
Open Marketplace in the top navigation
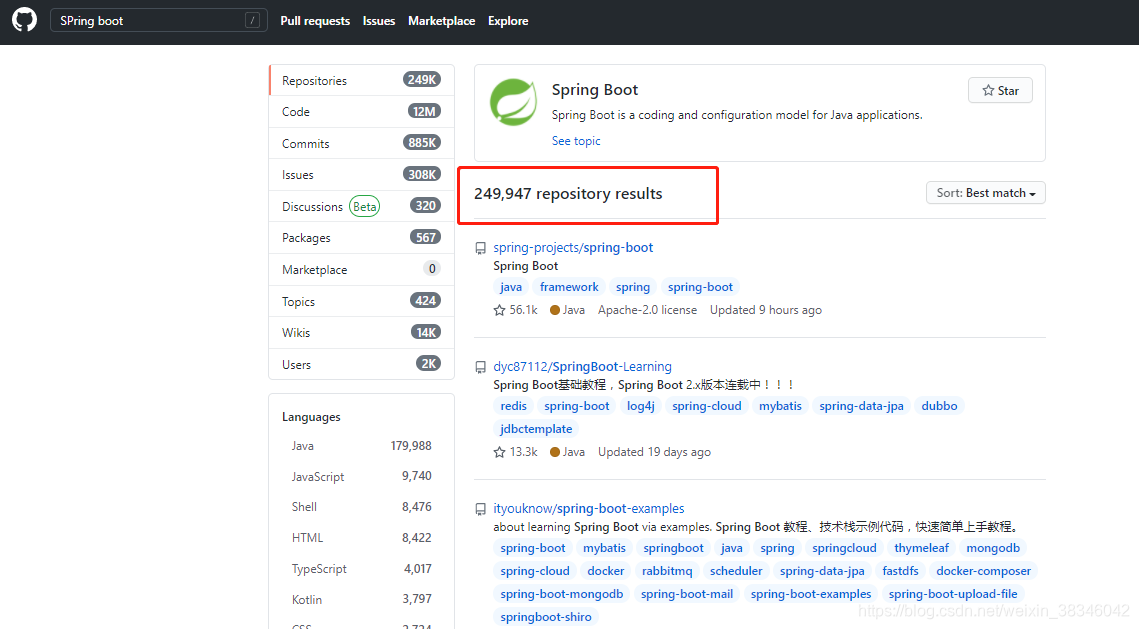[x=442, y=21]
